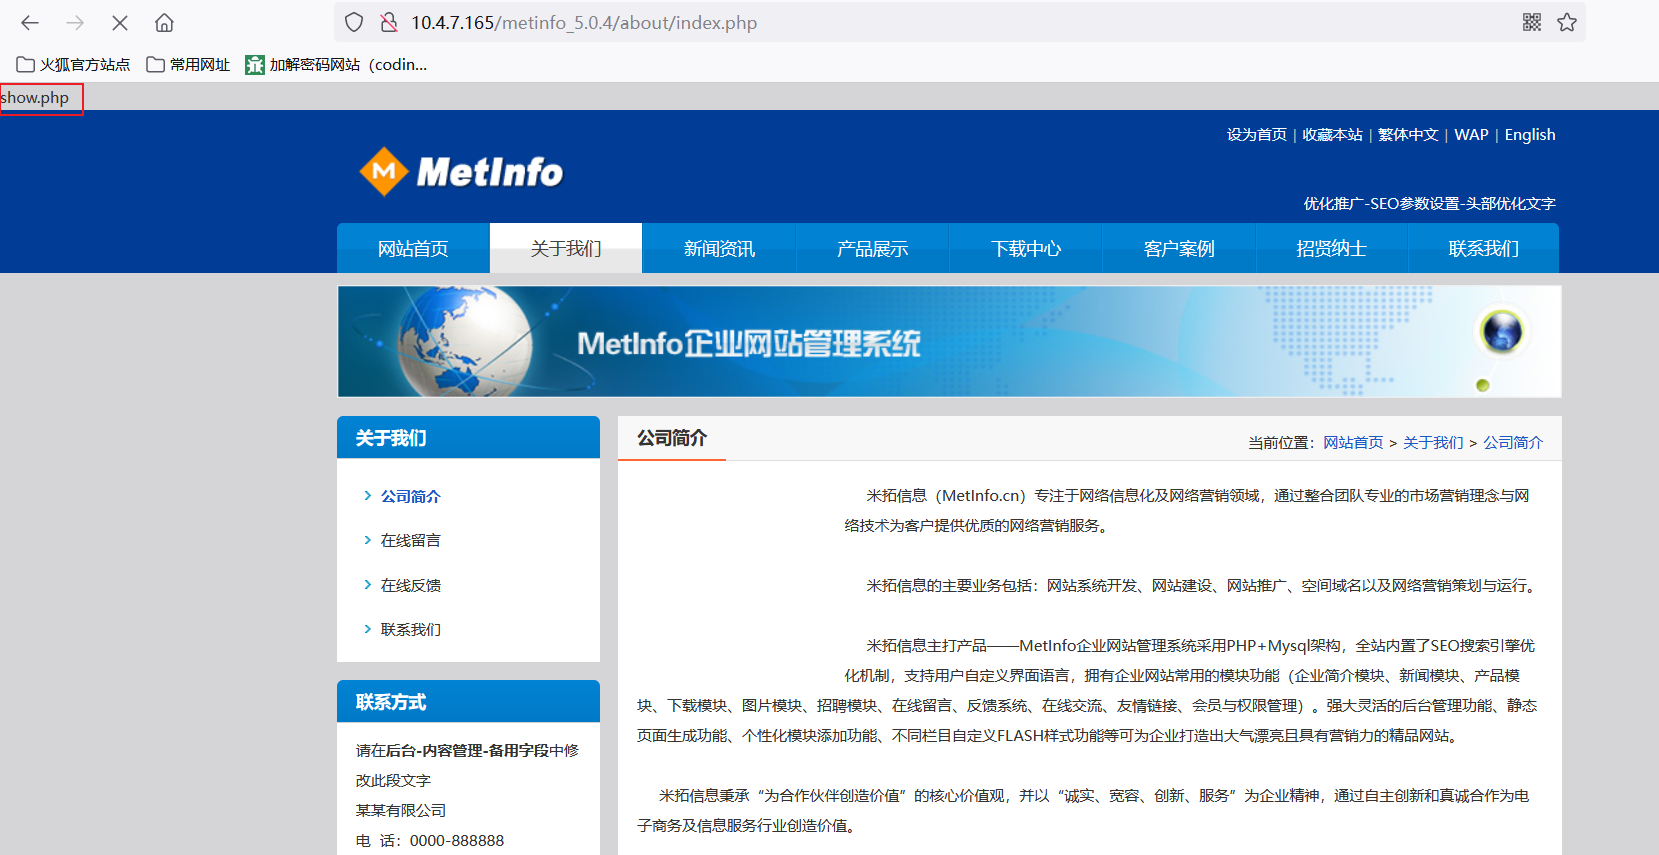Viewport: 1659px width, 855px height.
Task: Click the MetInfo企业网站管理系统 banner image
Action: [949, 341]
